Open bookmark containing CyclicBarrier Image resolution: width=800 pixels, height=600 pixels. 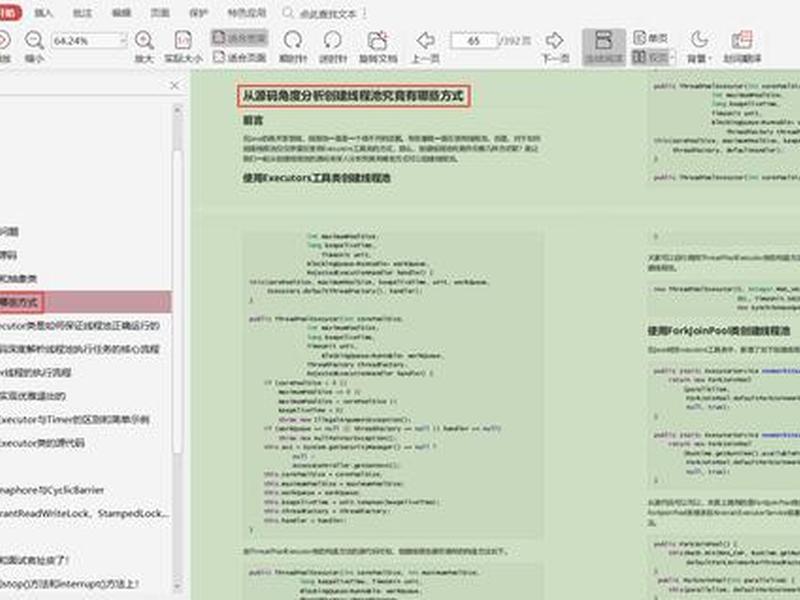coord(52,490)
